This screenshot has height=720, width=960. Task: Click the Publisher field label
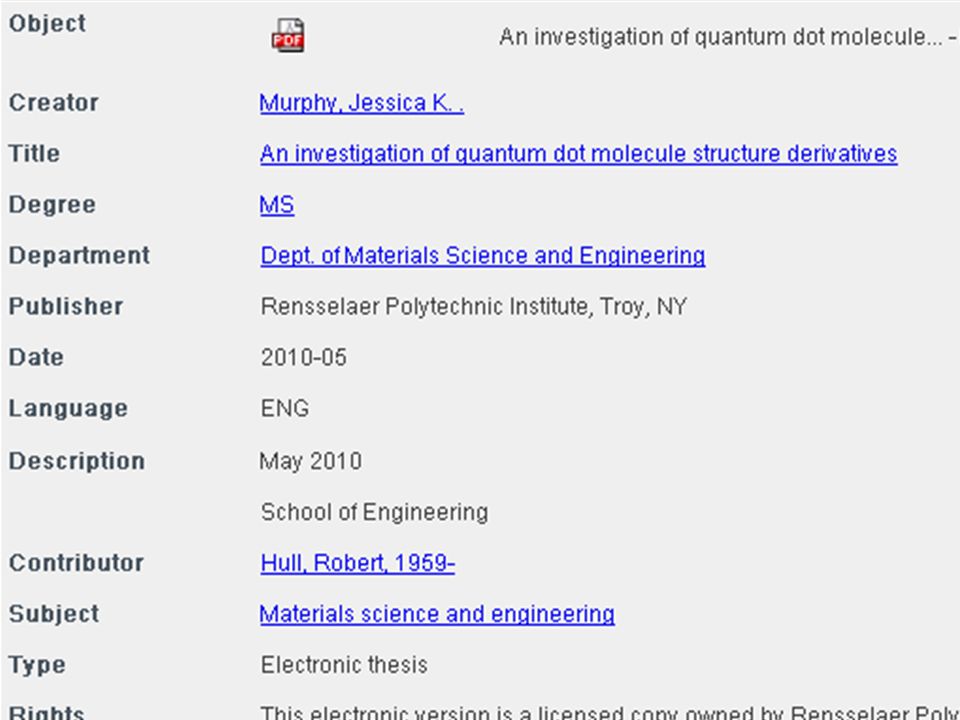pyautogui.click(x=66, y=306)
